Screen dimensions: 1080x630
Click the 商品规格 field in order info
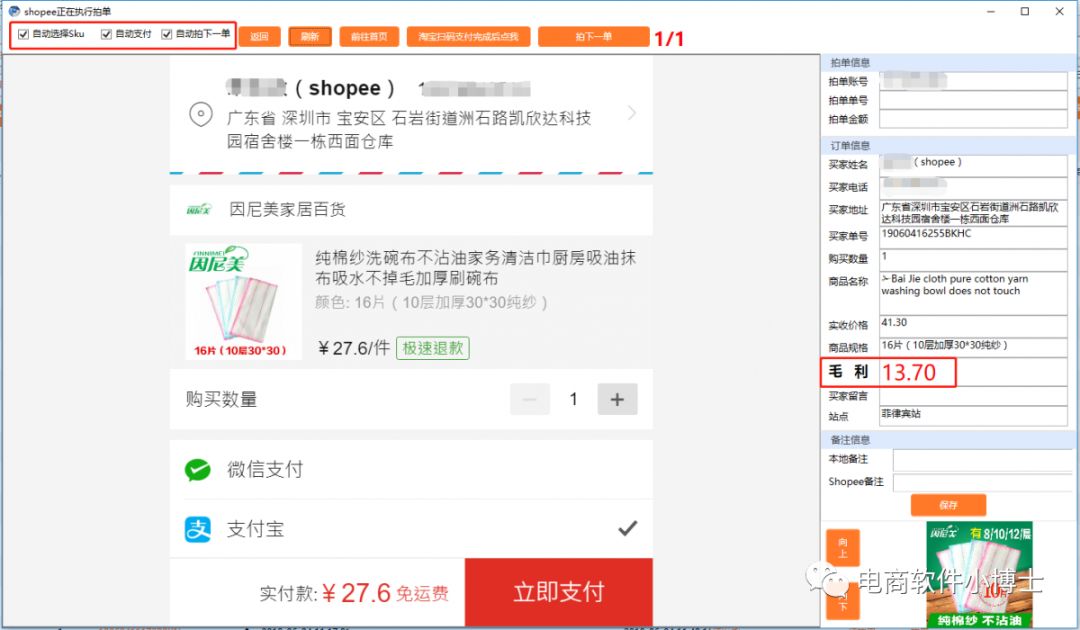click(x=973, y=347)
